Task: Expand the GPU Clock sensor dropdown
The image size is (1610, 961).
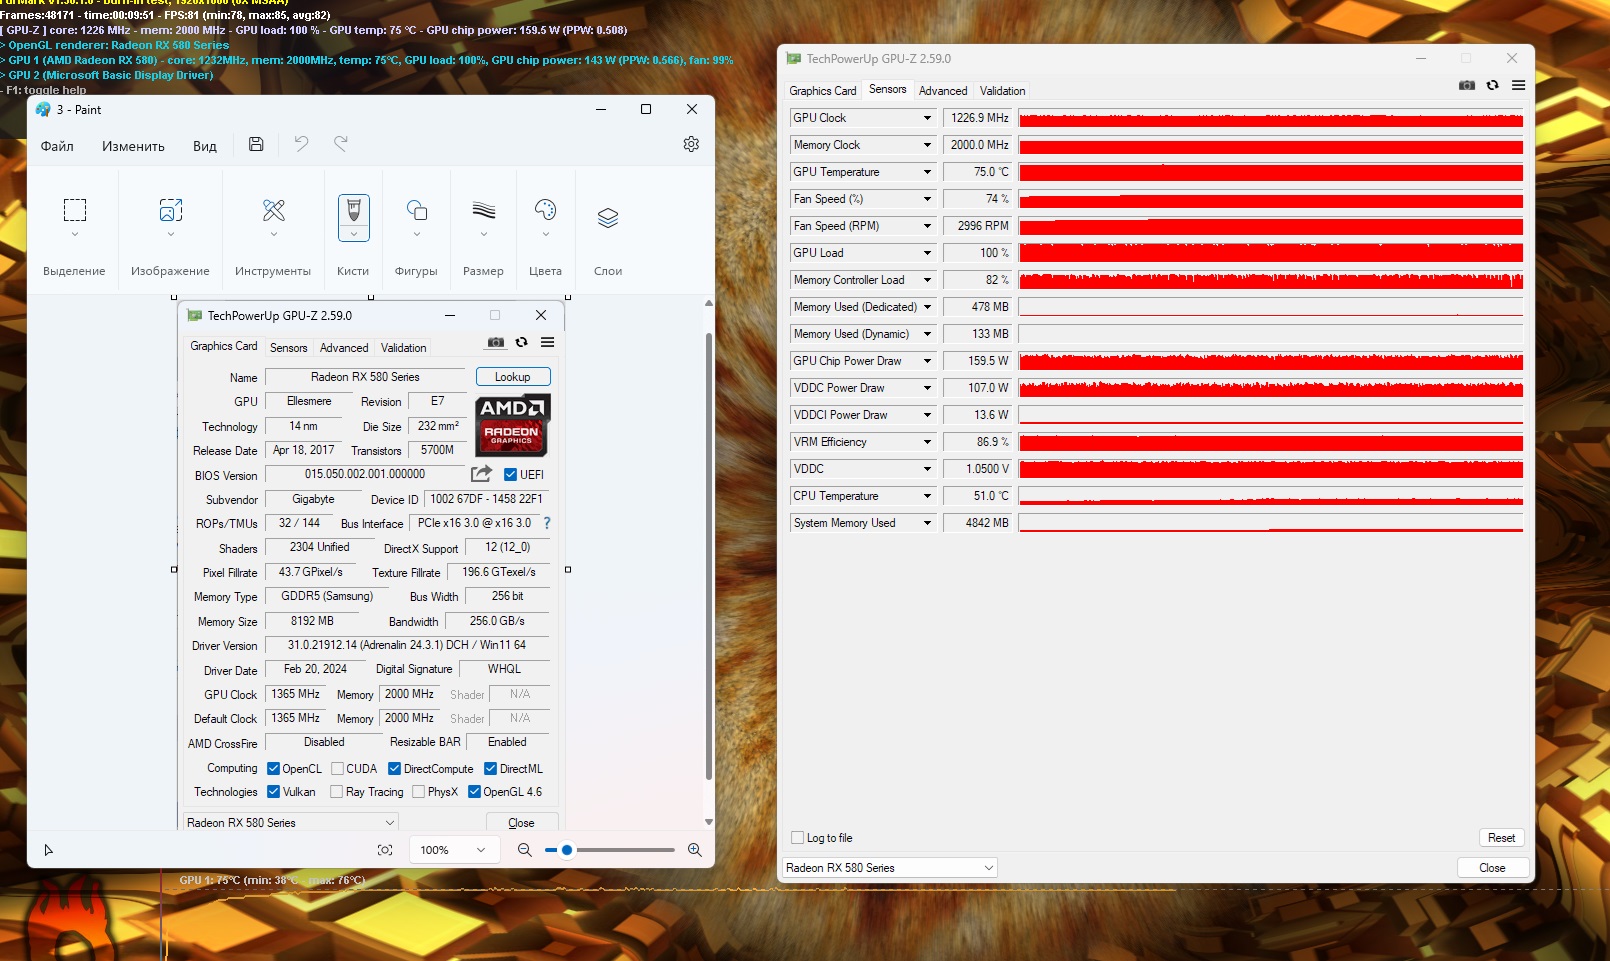Action: [927, 118]
